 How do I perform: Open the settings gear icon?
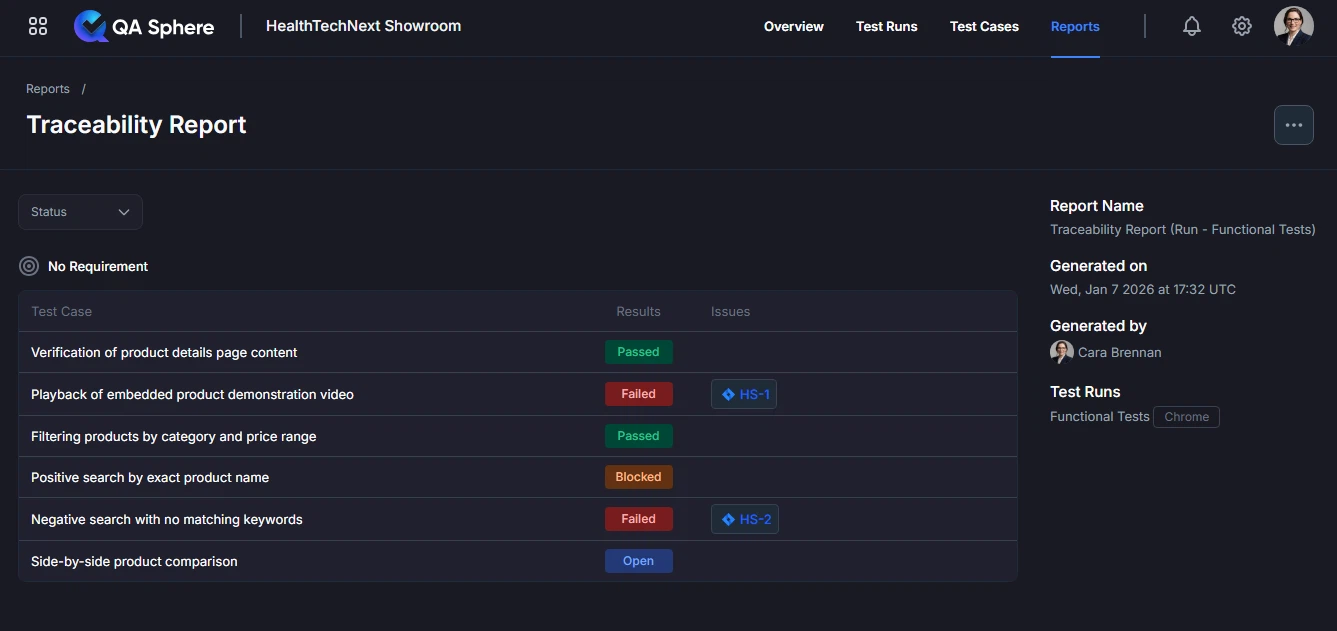pos(1241,27)
